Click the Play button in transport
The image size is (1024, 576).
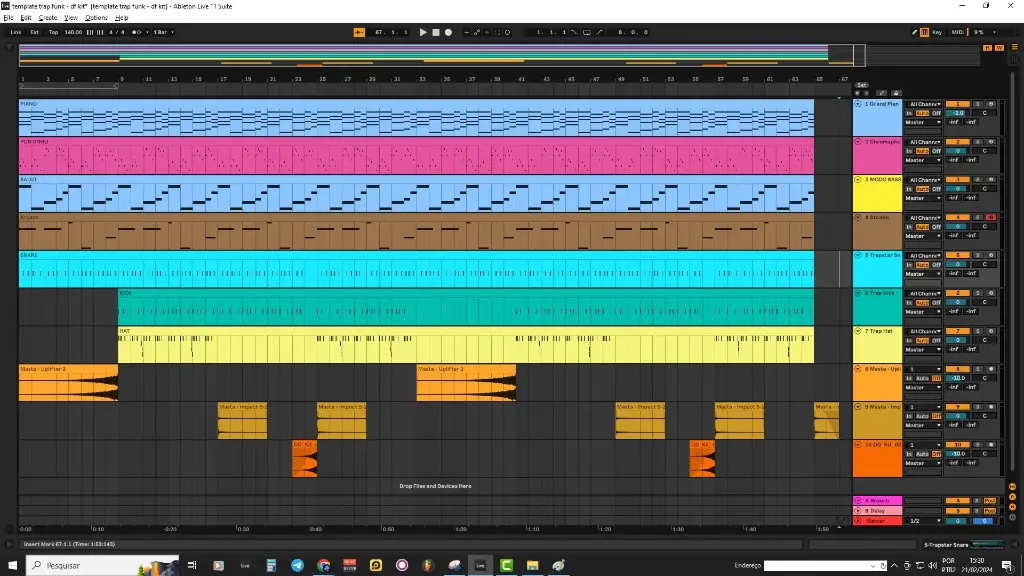[423, 32]
